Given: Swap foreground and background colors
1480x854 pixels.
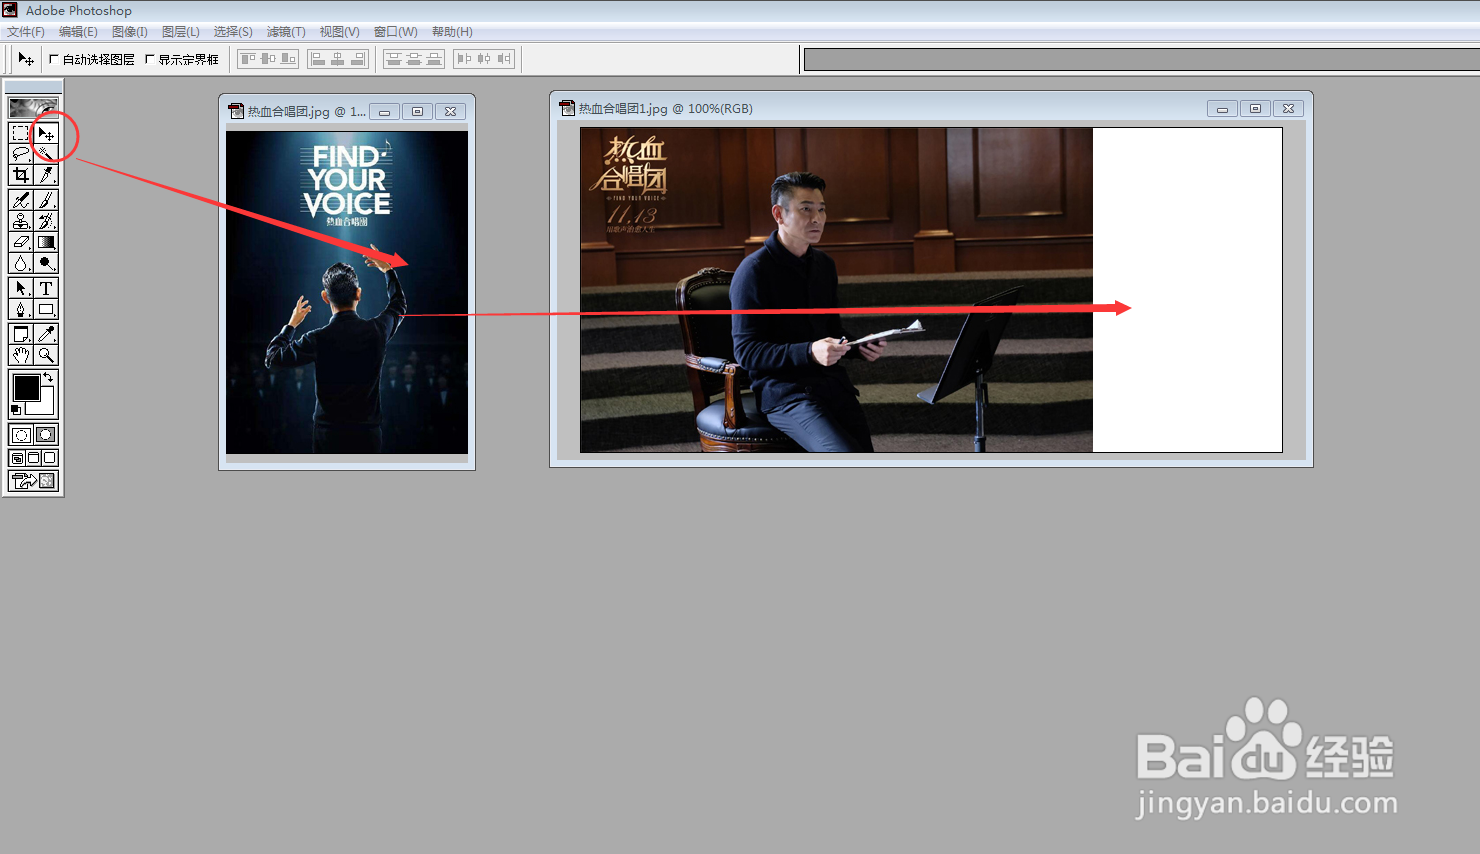Looking at the screenshot, I should click(x=48, y=377).
